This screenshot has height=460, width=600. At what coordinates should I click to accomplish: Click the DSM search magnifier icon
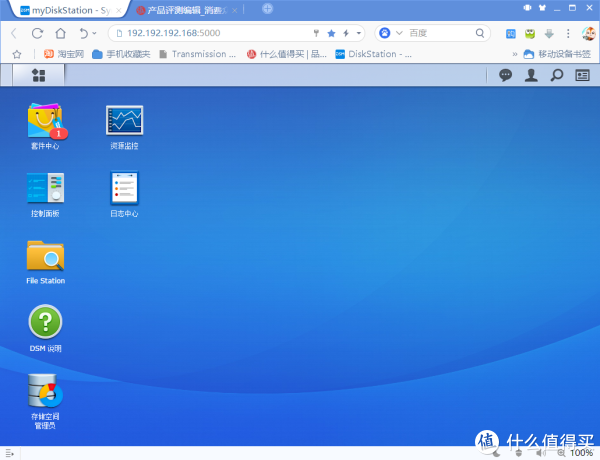coord(557,75)
